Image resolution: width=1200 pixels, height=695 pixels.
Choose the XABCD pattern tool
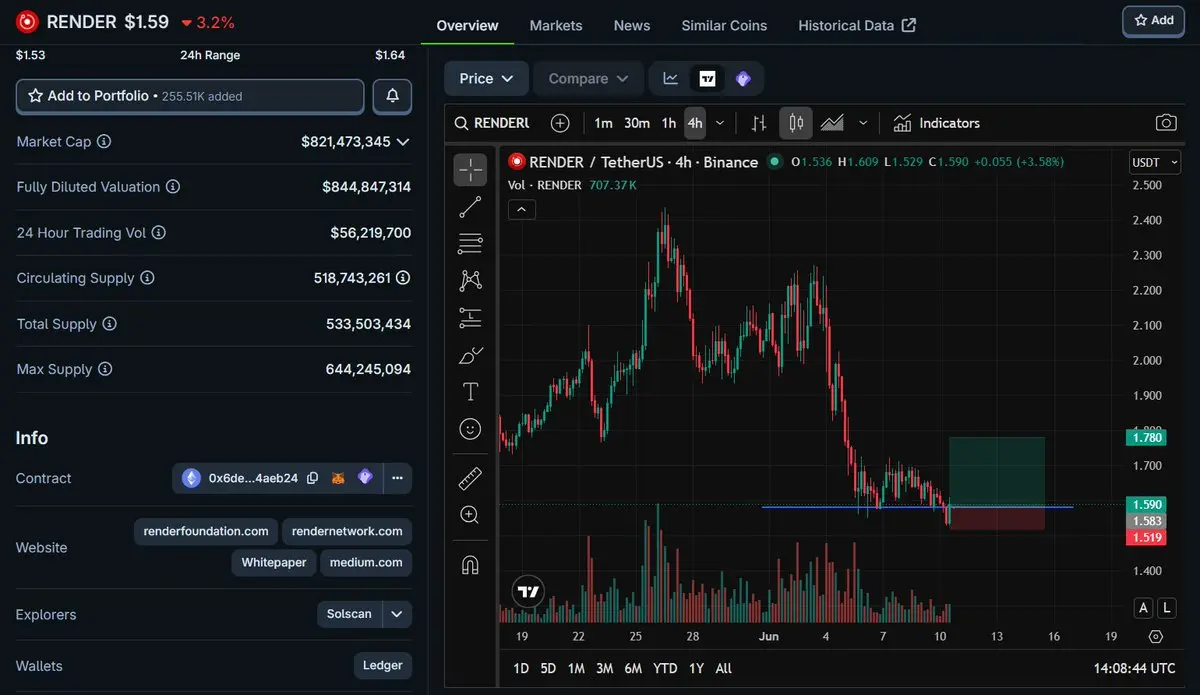coord(470,281)
